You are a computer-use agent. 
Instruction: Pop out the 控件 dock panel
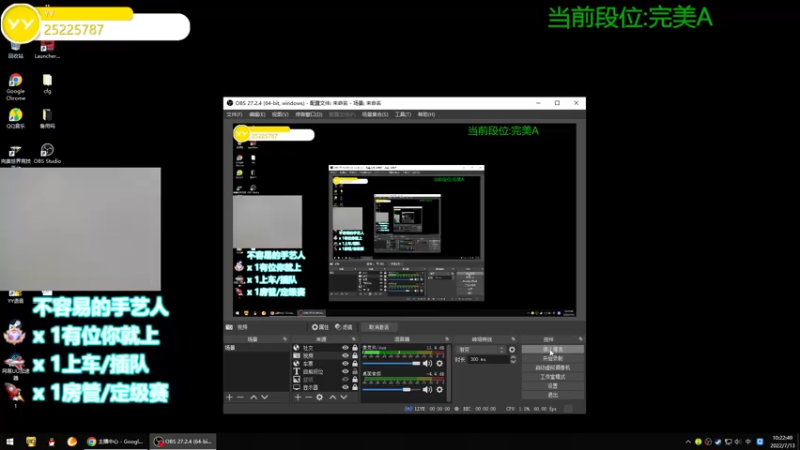pos(581,339)
